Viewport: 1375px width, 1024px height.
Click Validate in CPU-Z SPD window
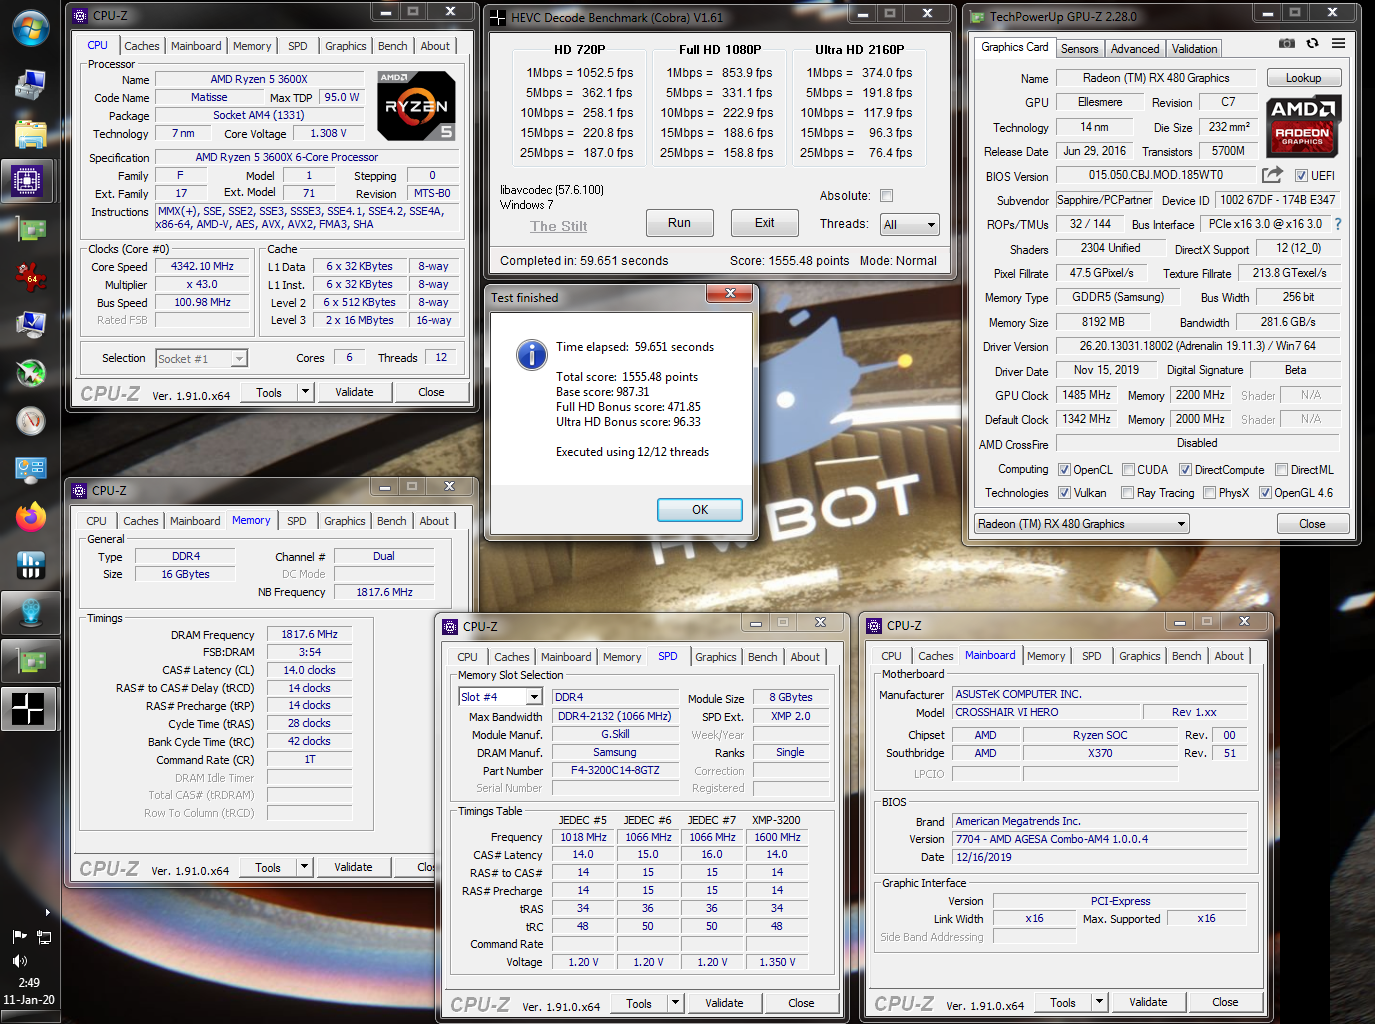724,1003
